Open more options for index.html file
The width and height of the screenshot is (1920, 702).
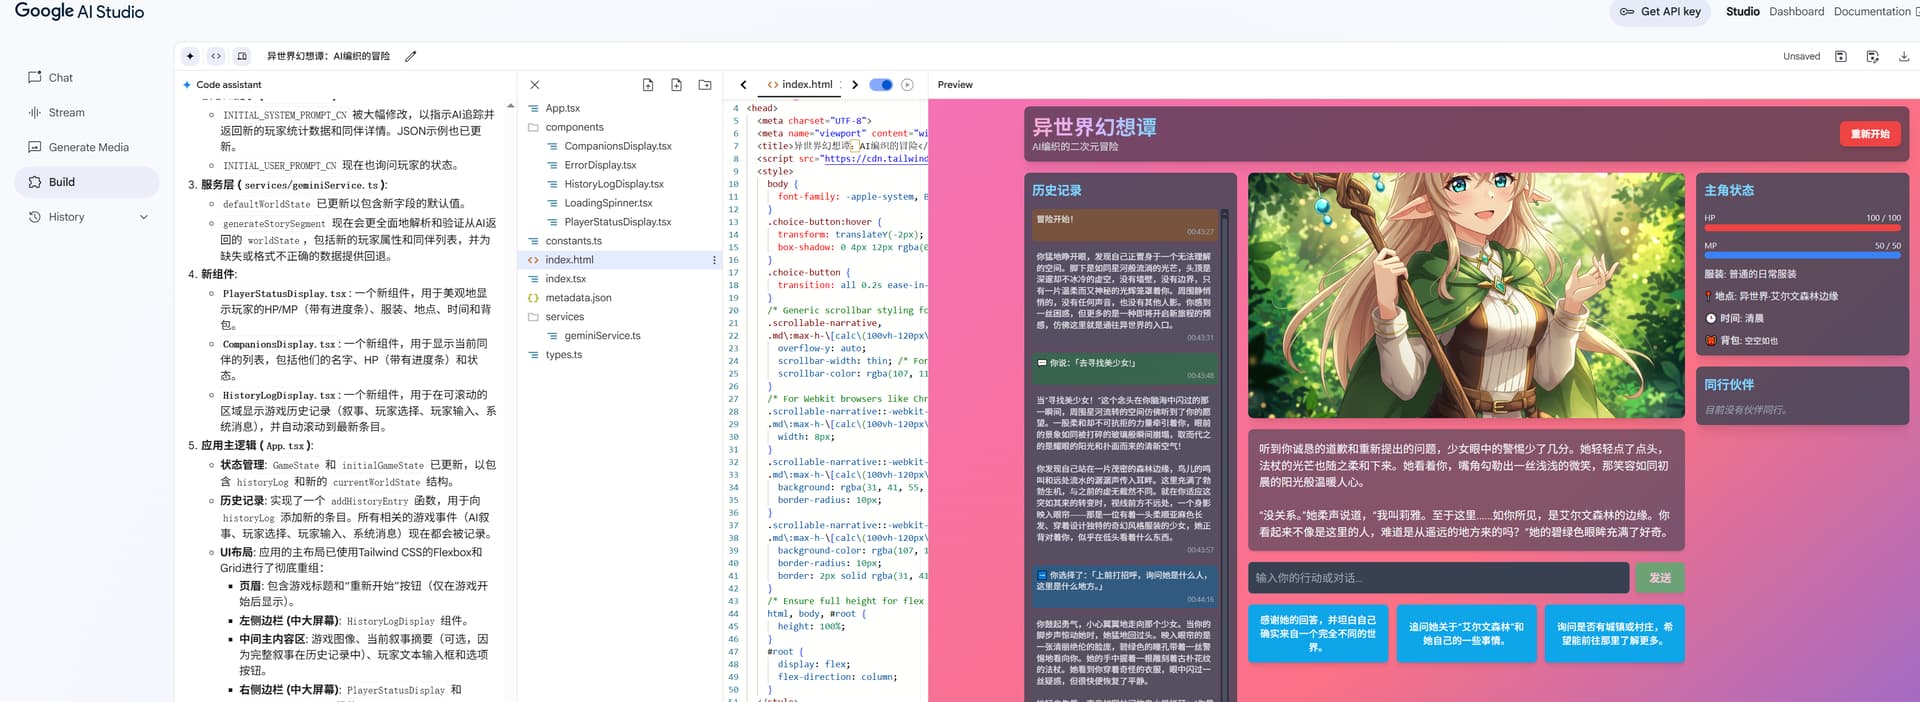coord(714,260)
